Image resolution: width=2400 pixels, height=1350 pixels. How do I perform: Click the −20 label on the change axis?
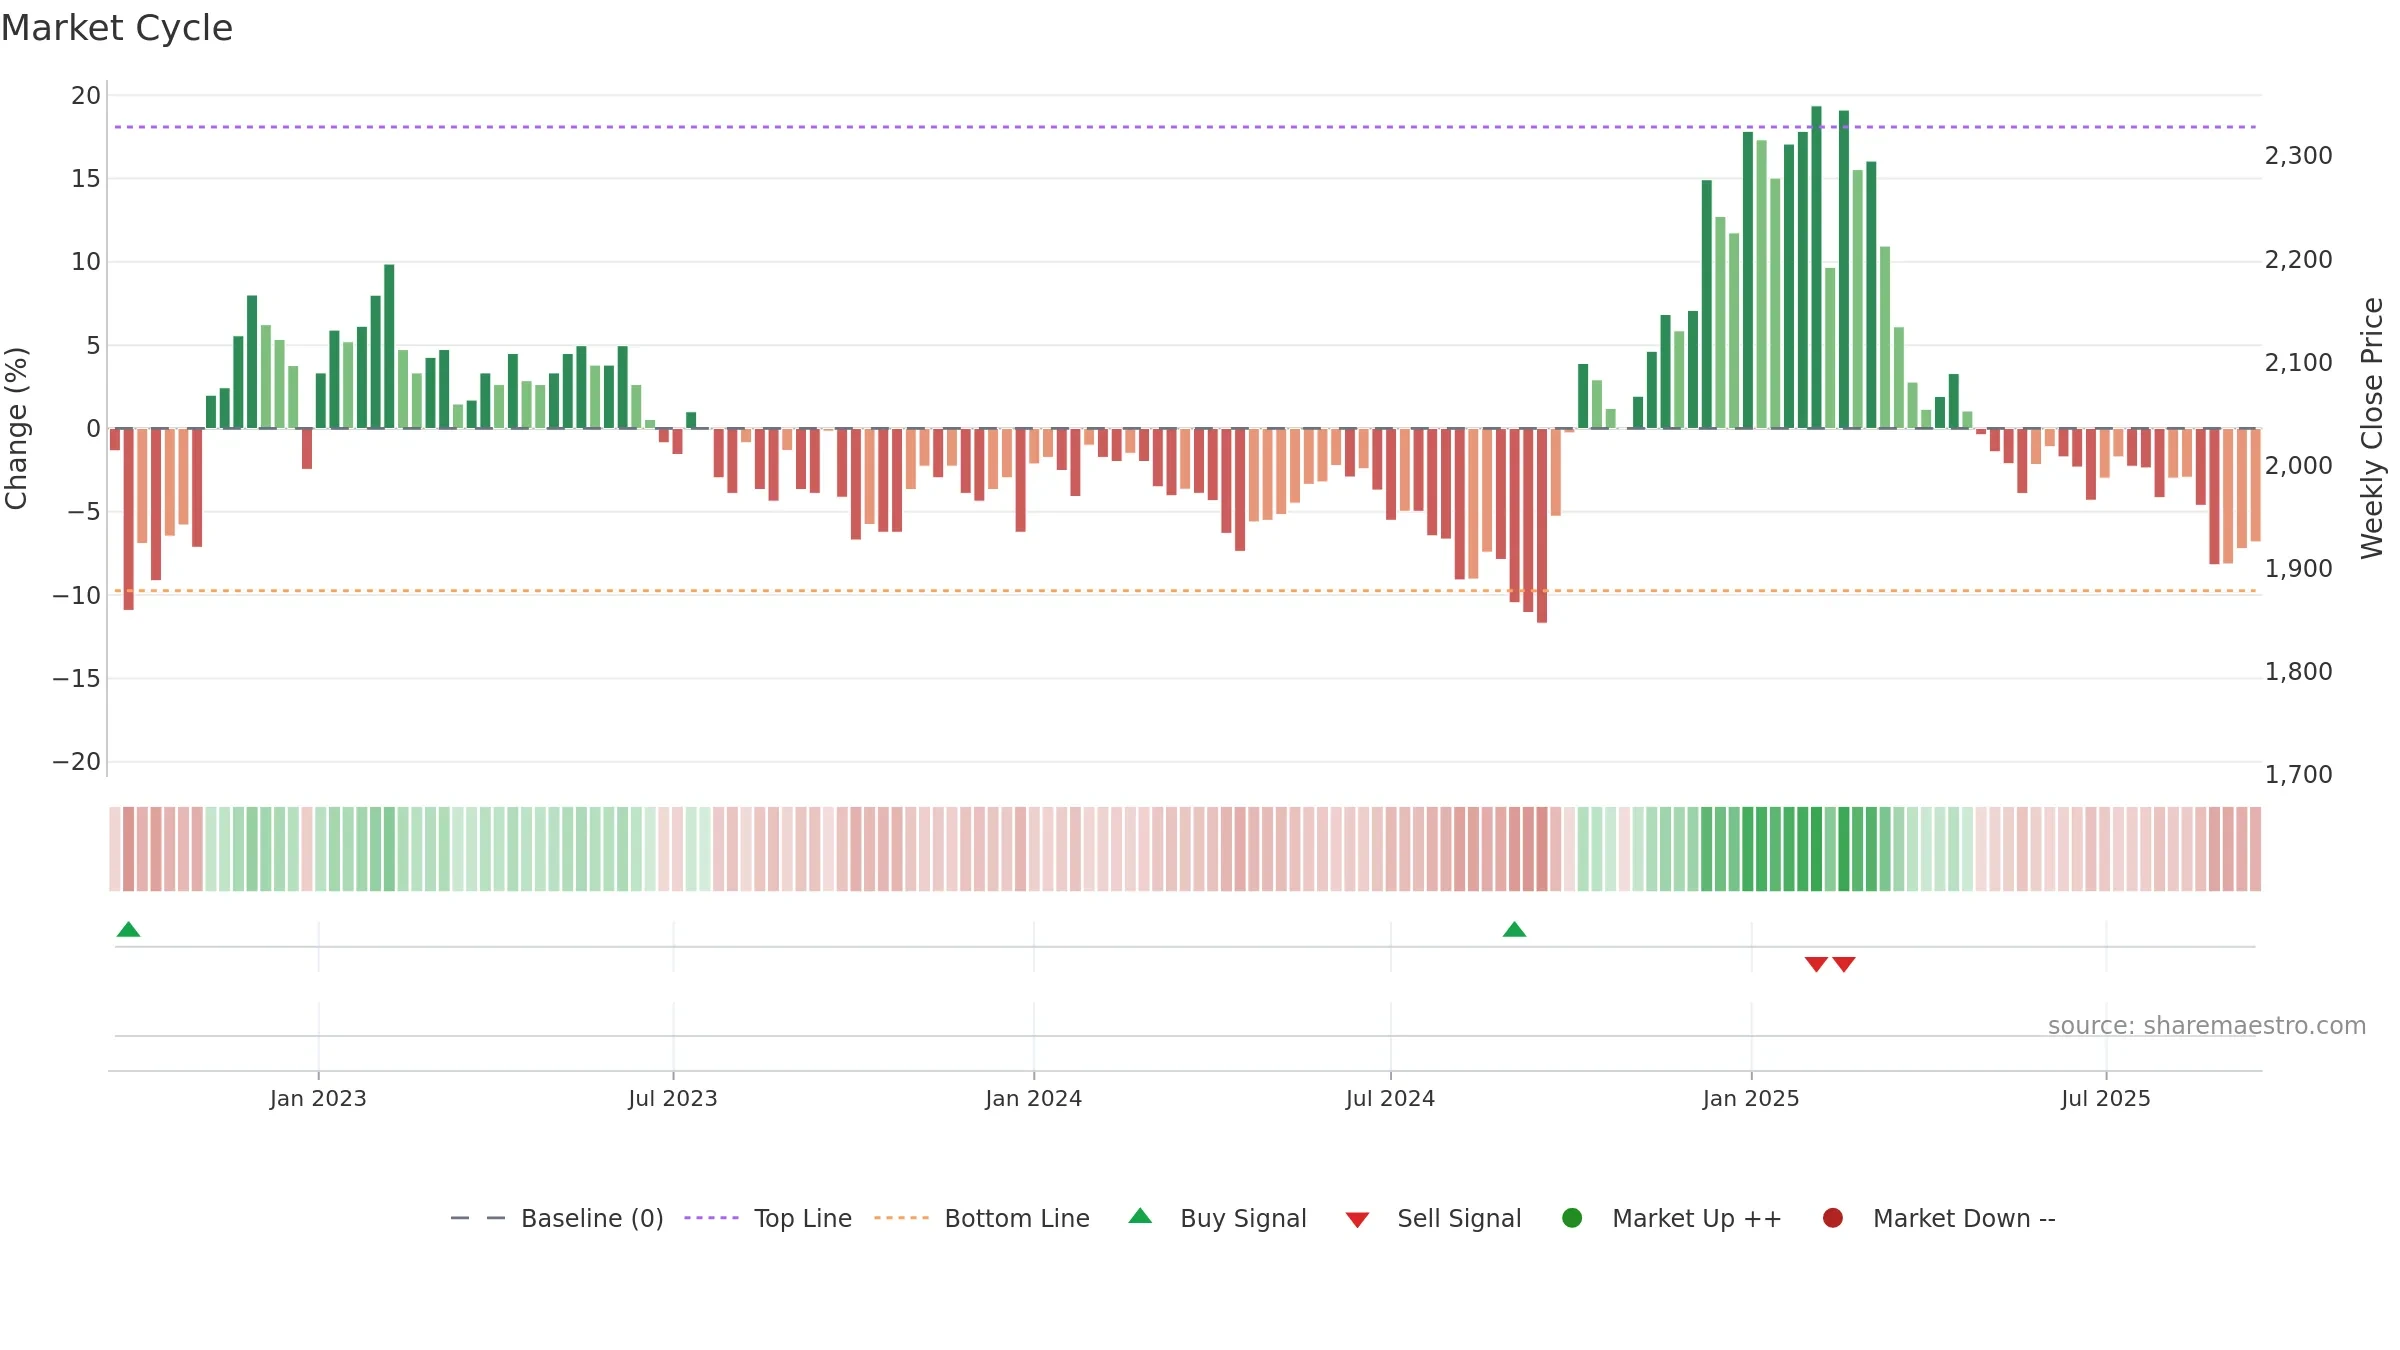pos(77,762)
